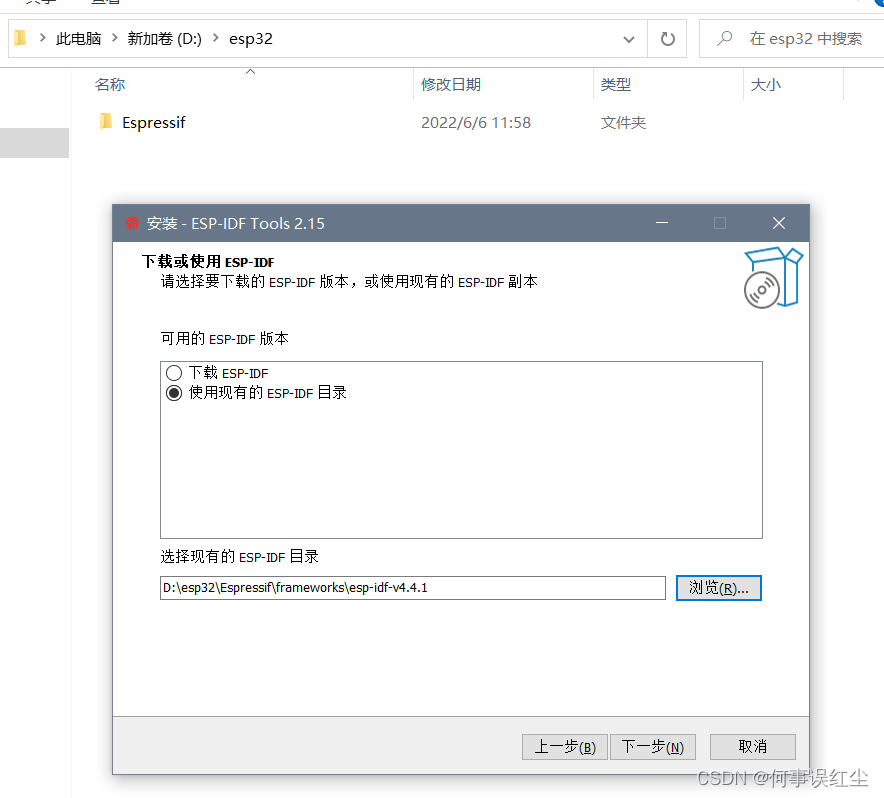Sort by 名称 column header
This screenshot has height=798, width=884.
pos(110,85)
